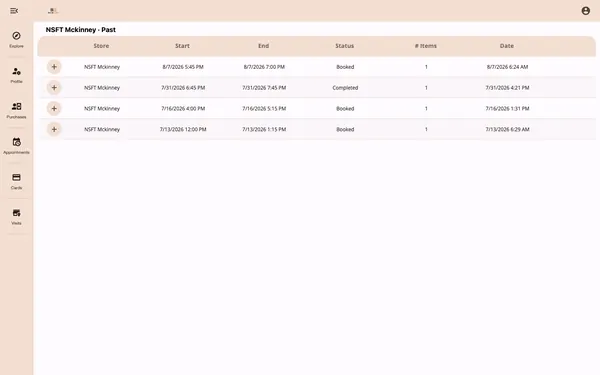Click the '7/16/2026 4:00 PM' start cell
The width and height of the screenshot is (600, 375).
183,108
